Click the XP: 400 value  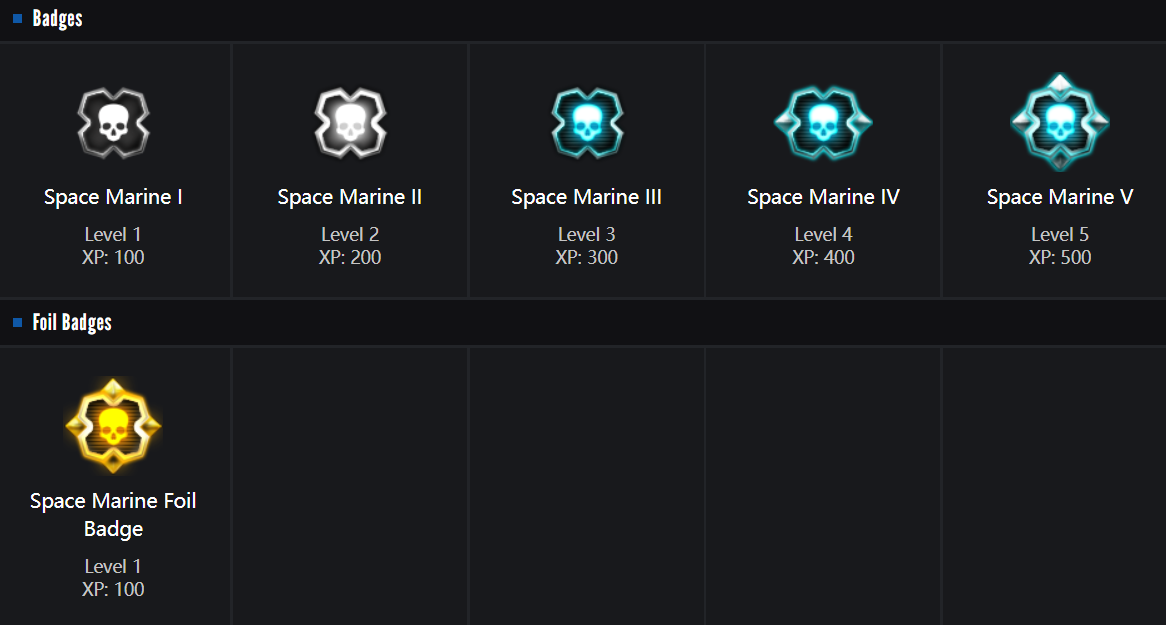[823, 257]
